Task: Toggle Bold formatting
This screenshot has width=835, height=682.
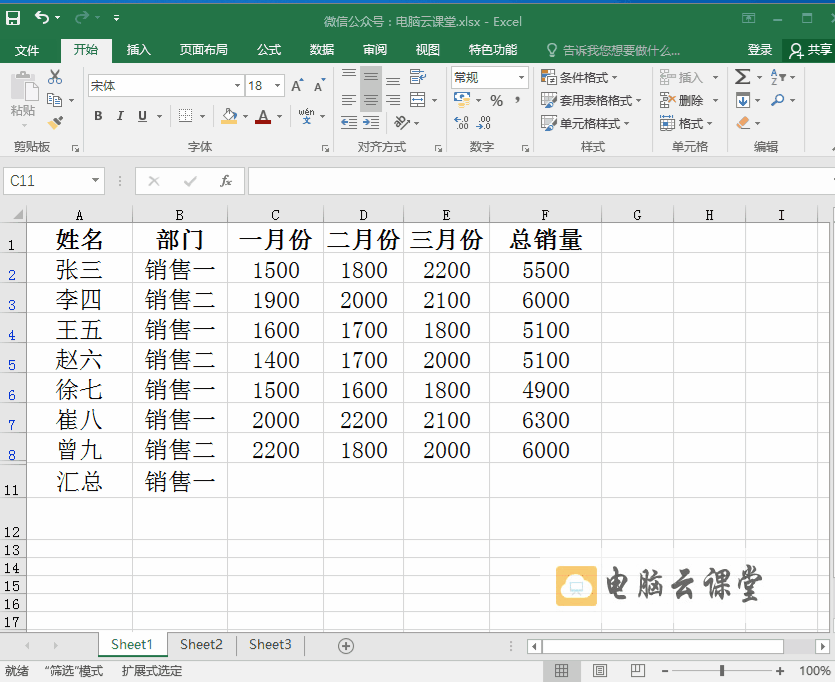Action: 98,116
